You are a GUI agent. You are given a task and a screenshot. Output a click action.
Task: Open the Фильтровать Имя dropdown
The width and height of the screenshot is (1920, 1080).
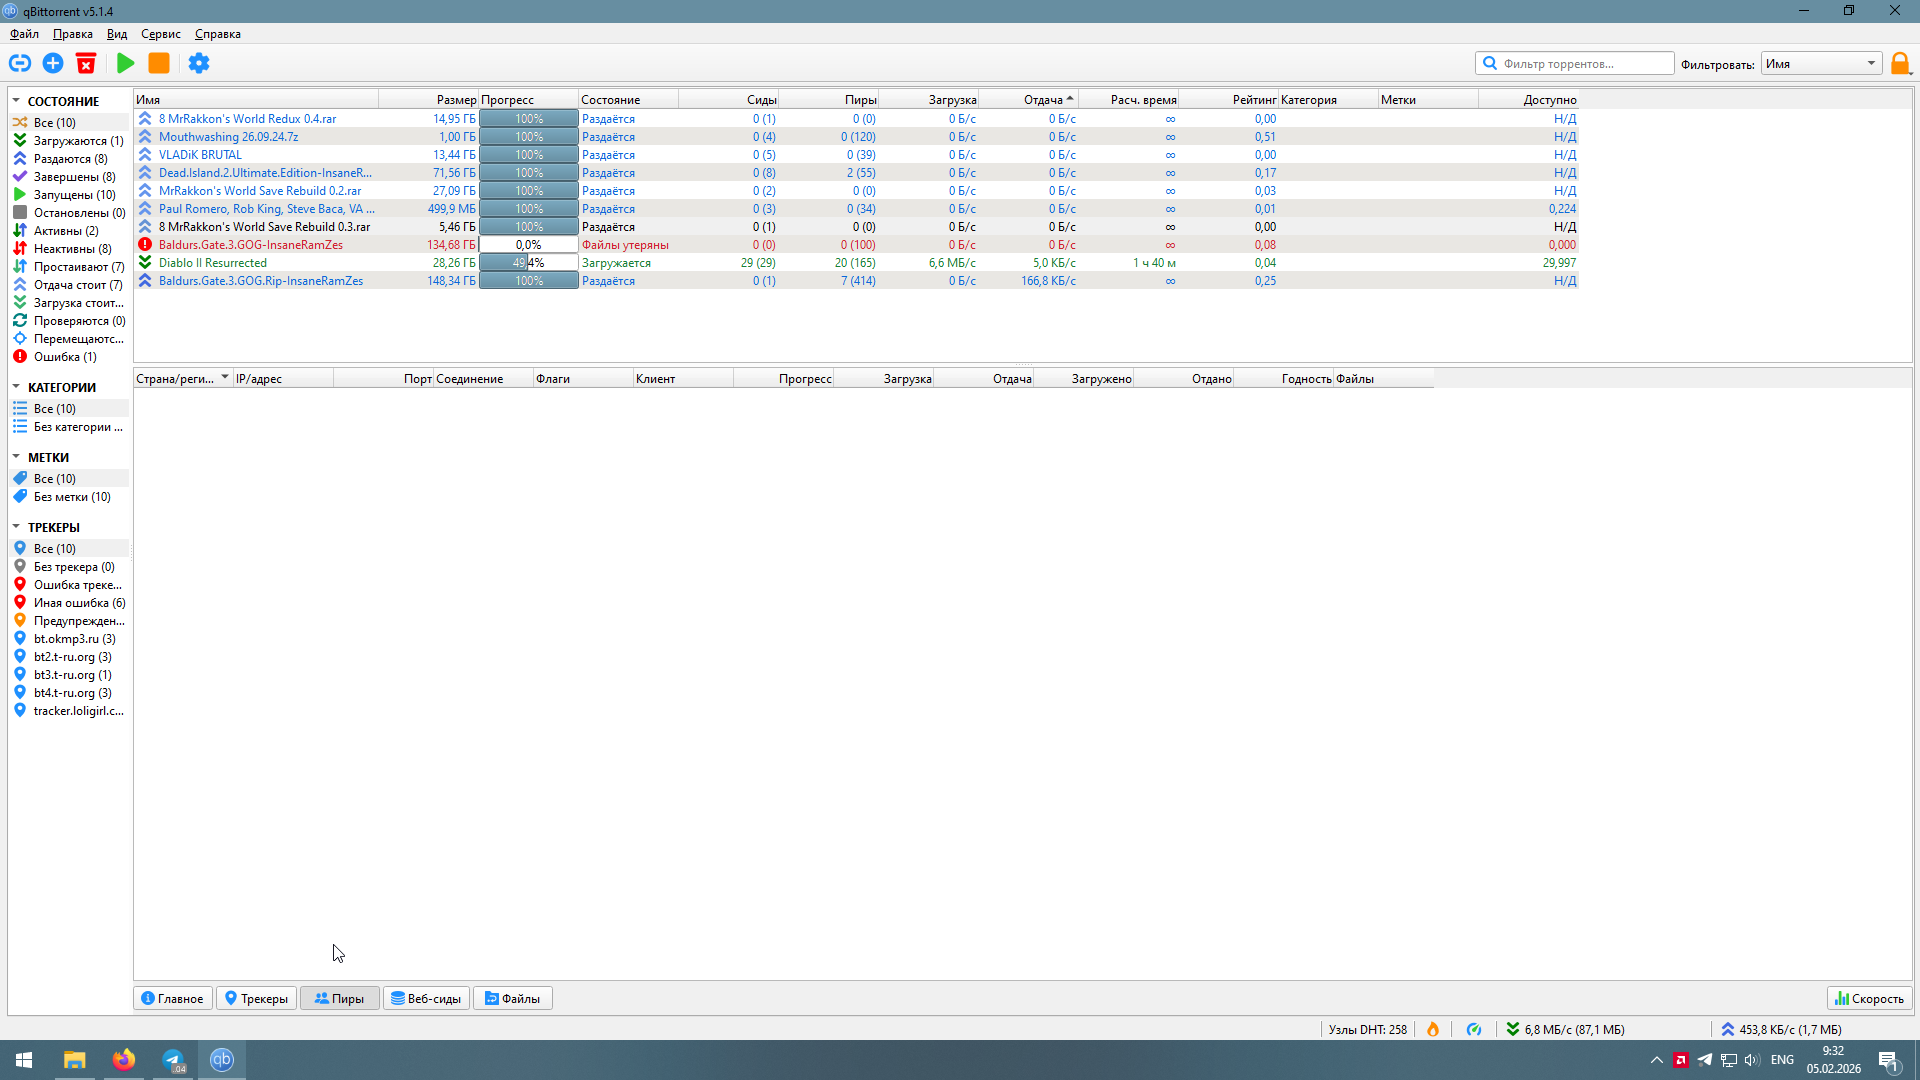1821,63
